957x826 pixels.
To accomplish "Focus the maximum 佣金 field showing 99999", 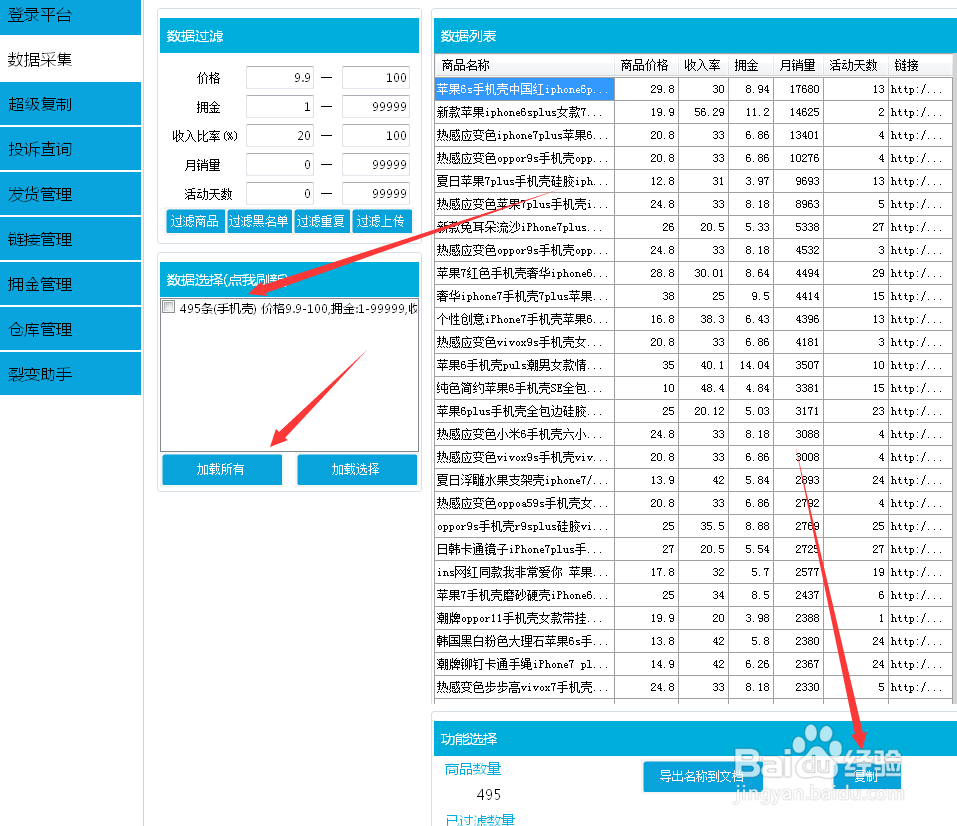I will click(x=376, y=107).
